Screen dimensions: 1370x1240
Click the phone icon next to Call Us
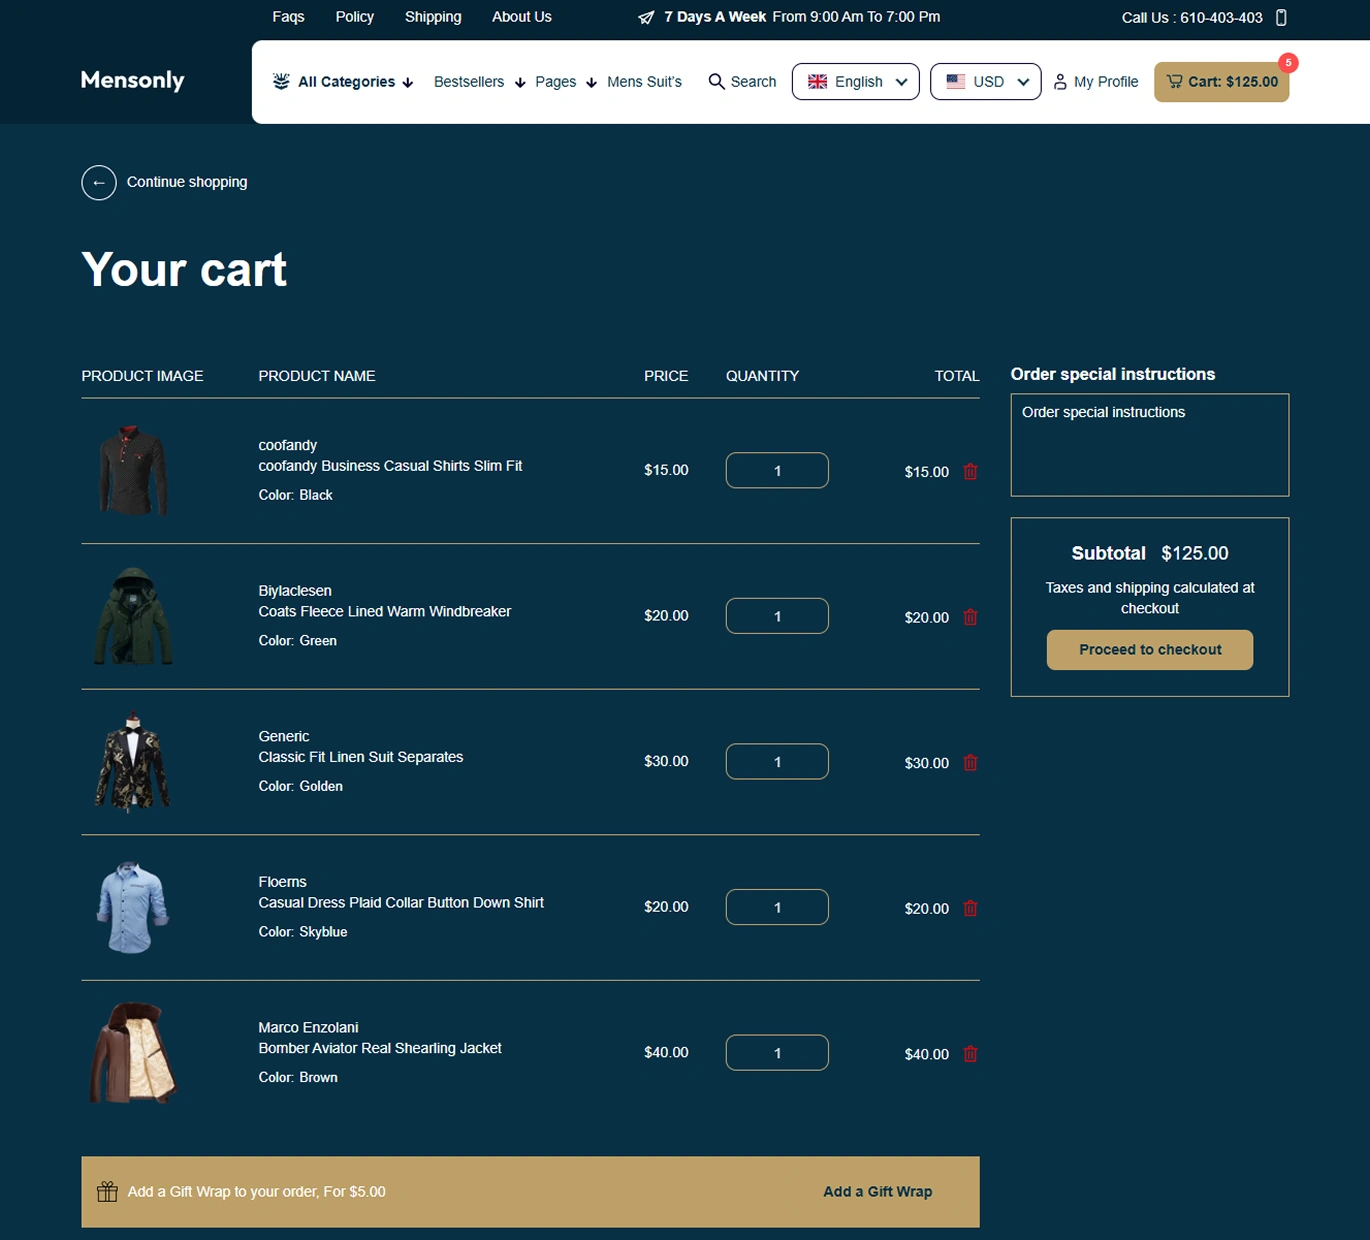coord(1281,17)
